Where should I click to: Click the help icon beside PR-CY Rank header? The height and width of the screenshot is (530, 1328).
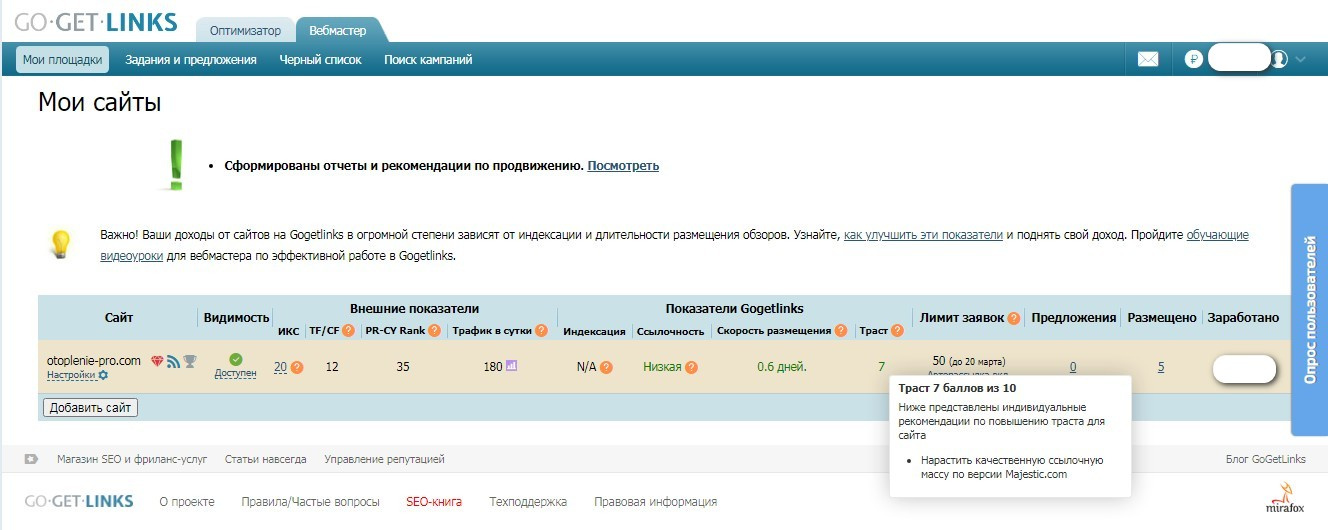pos(435,331)
